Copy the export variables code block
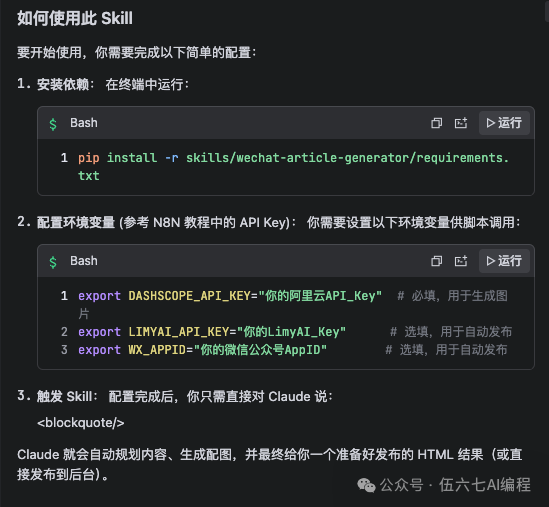Image resolution: width=549 pixels, height=507 pixels. 436,261
